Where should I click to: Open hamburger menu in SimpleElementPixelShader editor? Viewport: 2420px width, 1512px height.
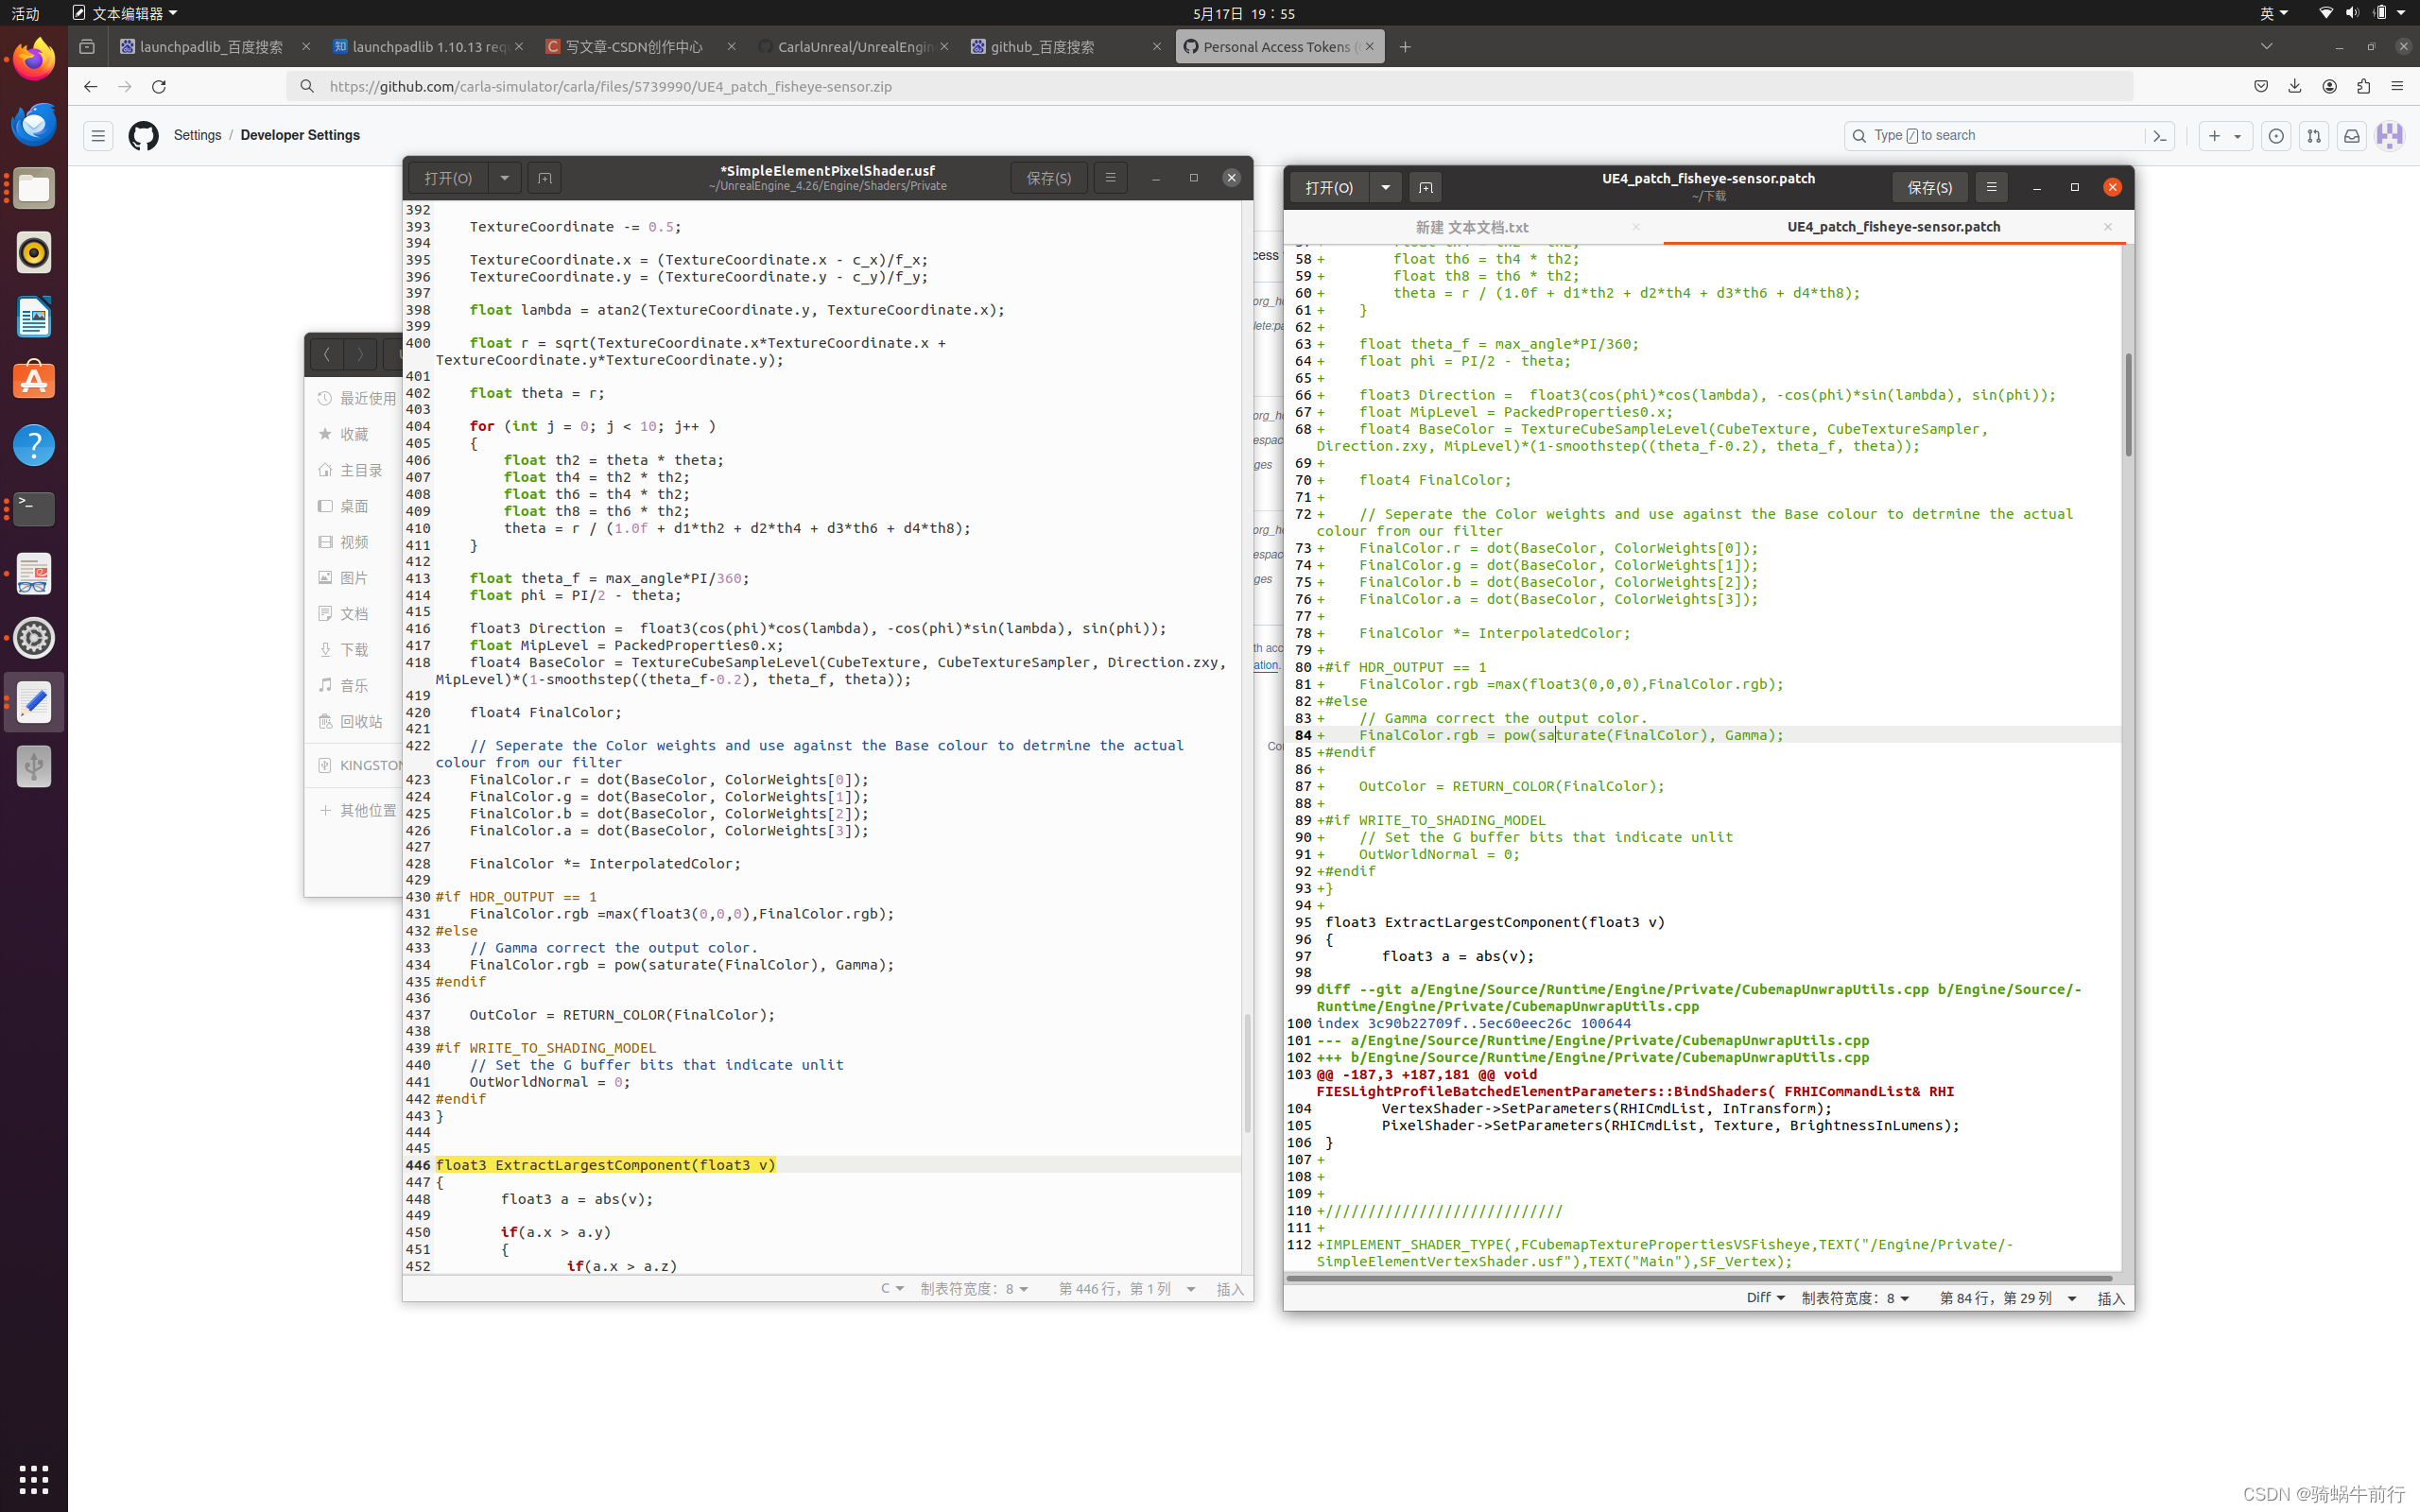click(1110, 177)
